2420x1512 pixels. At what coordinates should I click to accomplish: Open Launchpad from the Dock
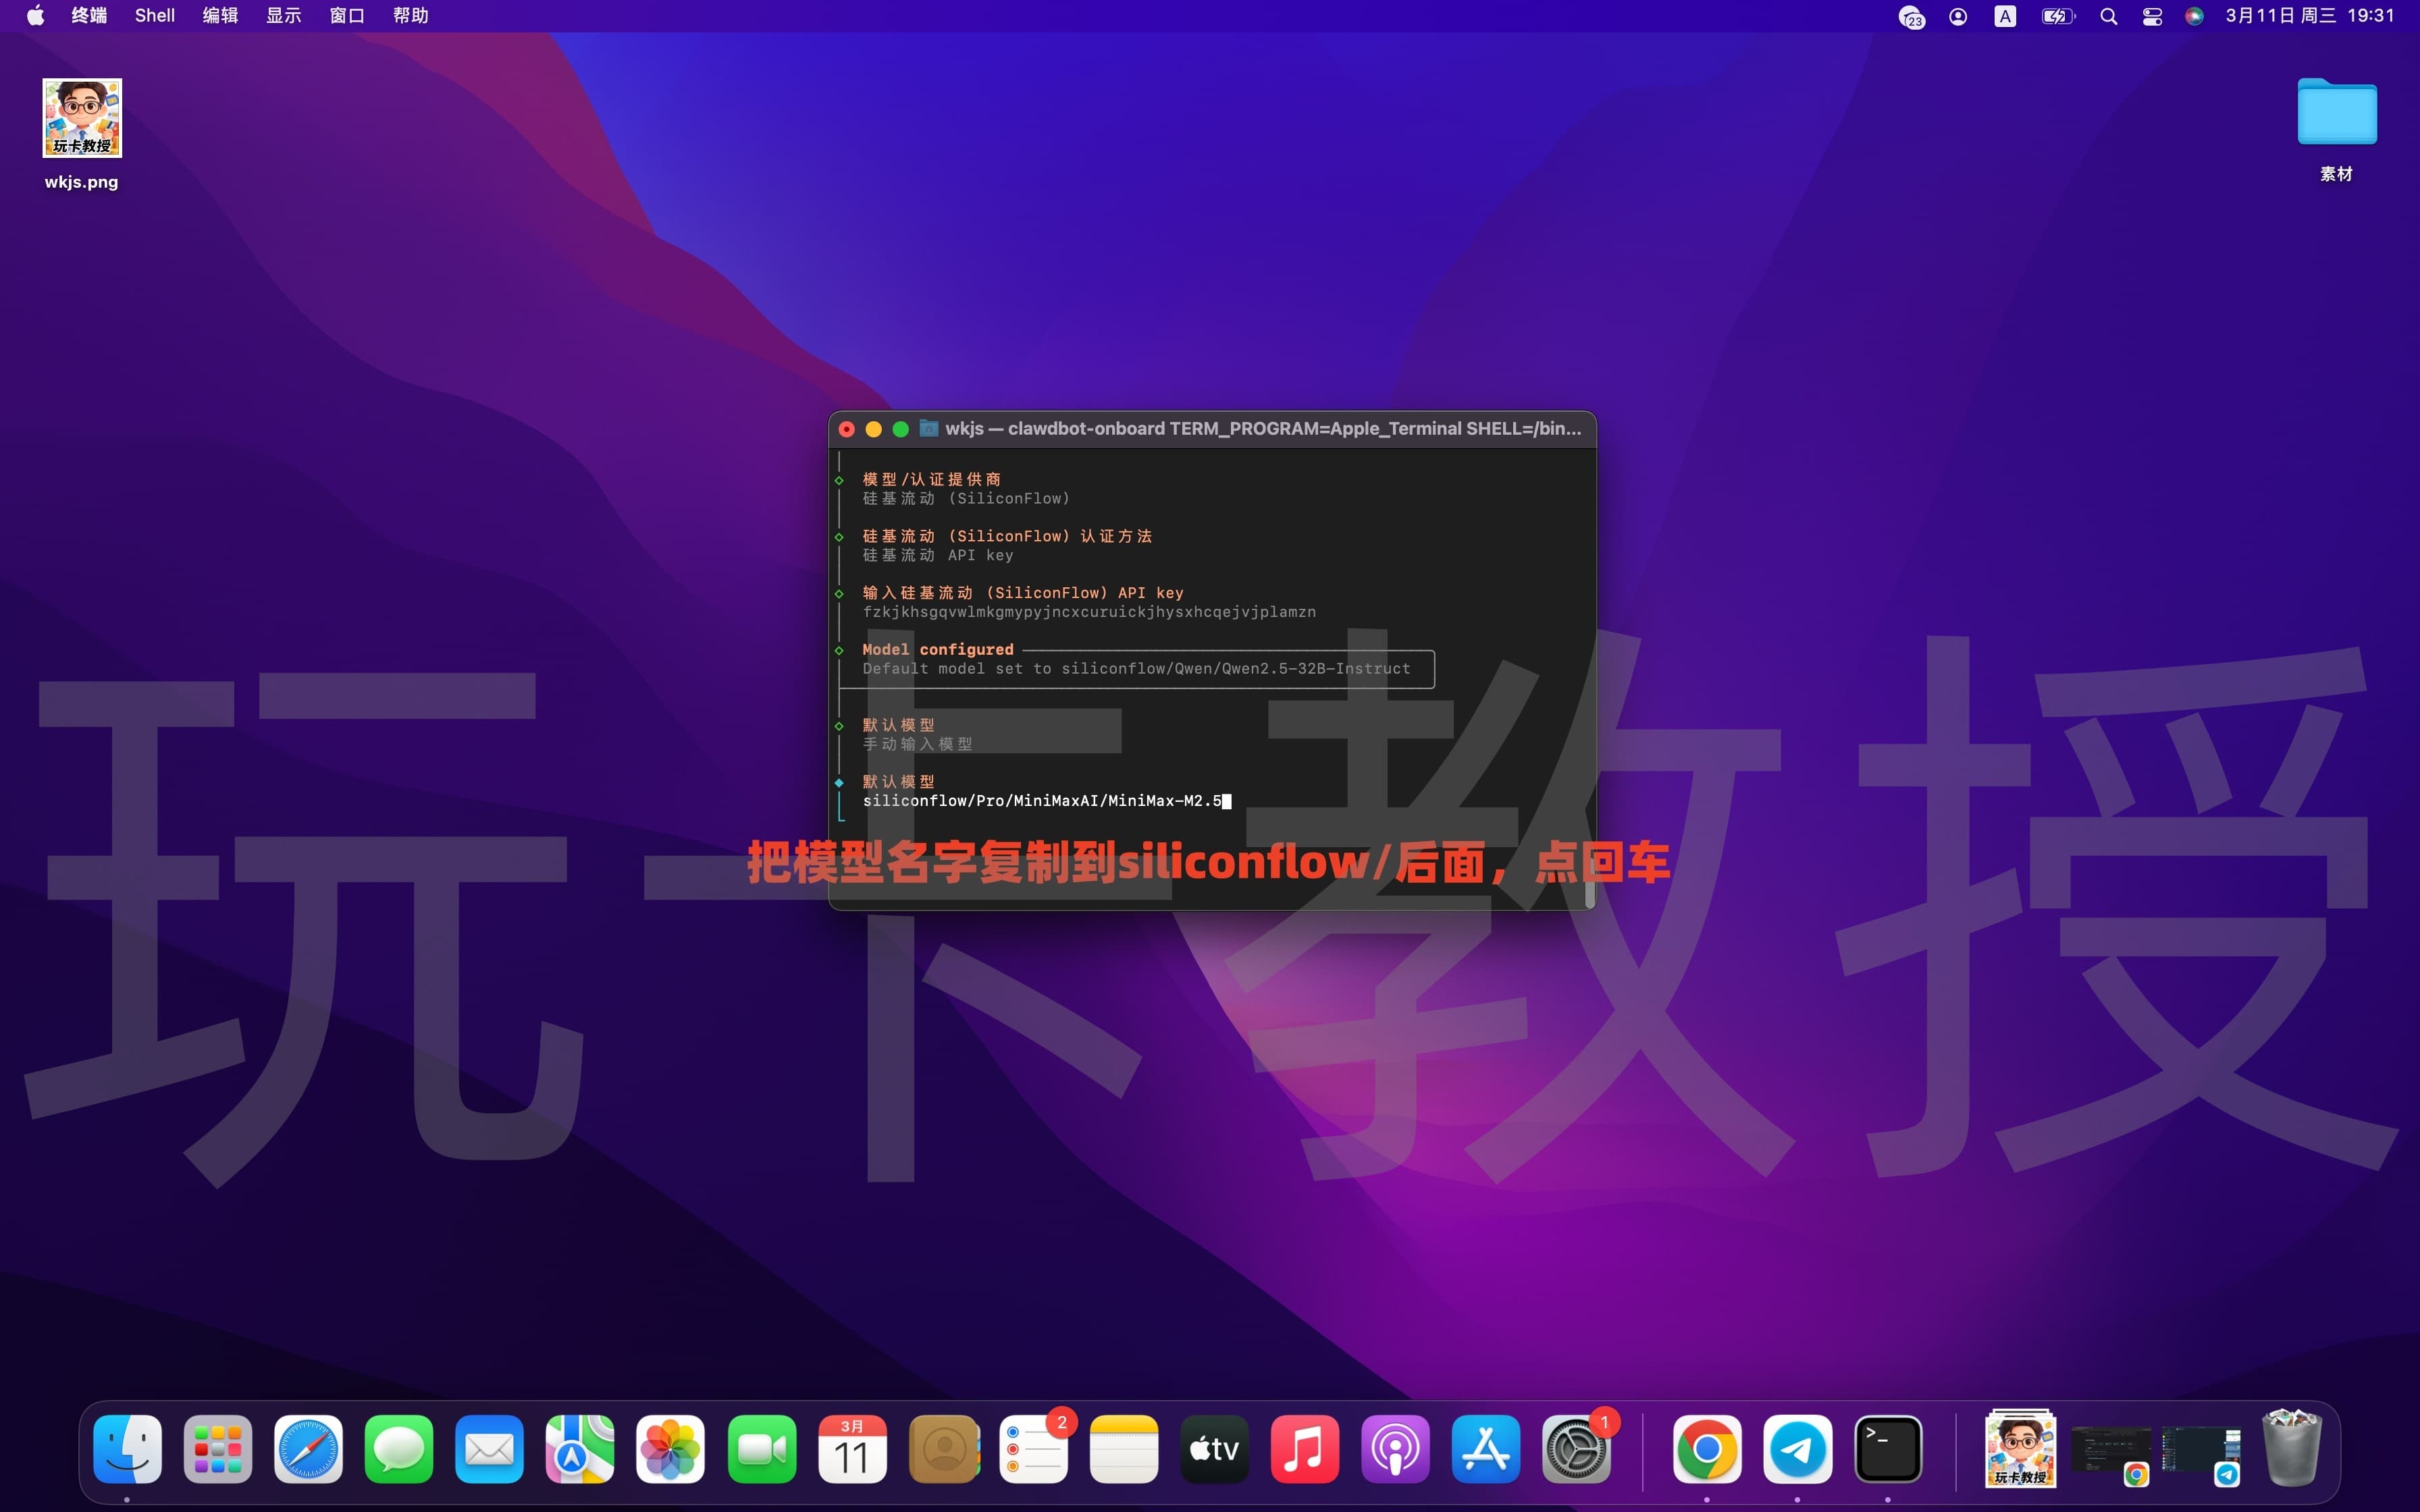click(218, 1449)
